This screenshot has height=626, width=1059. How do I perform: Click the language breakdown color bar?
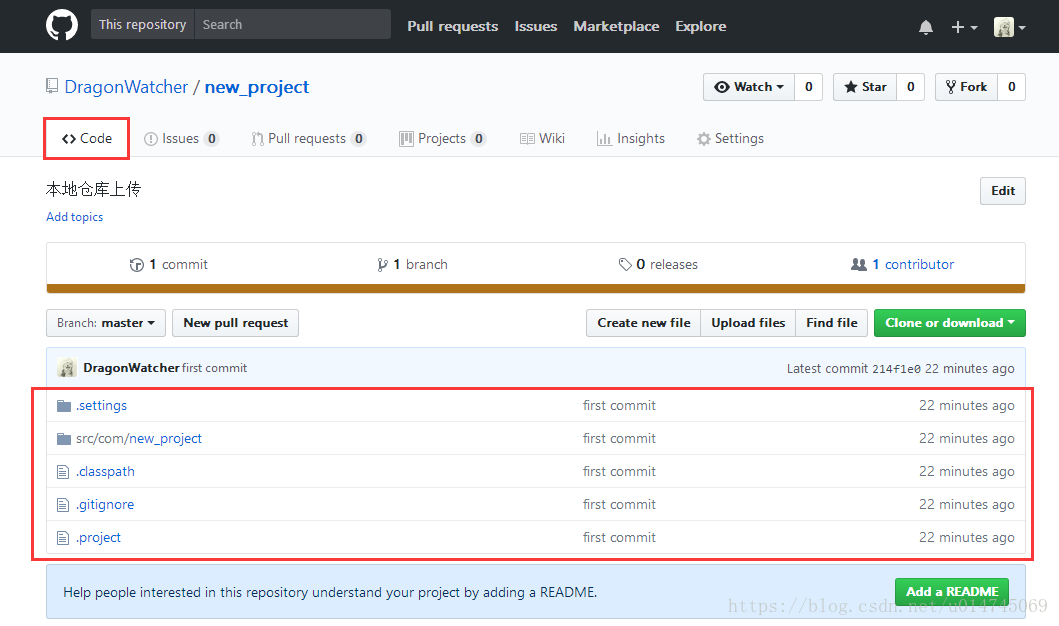tap(536, 288)
